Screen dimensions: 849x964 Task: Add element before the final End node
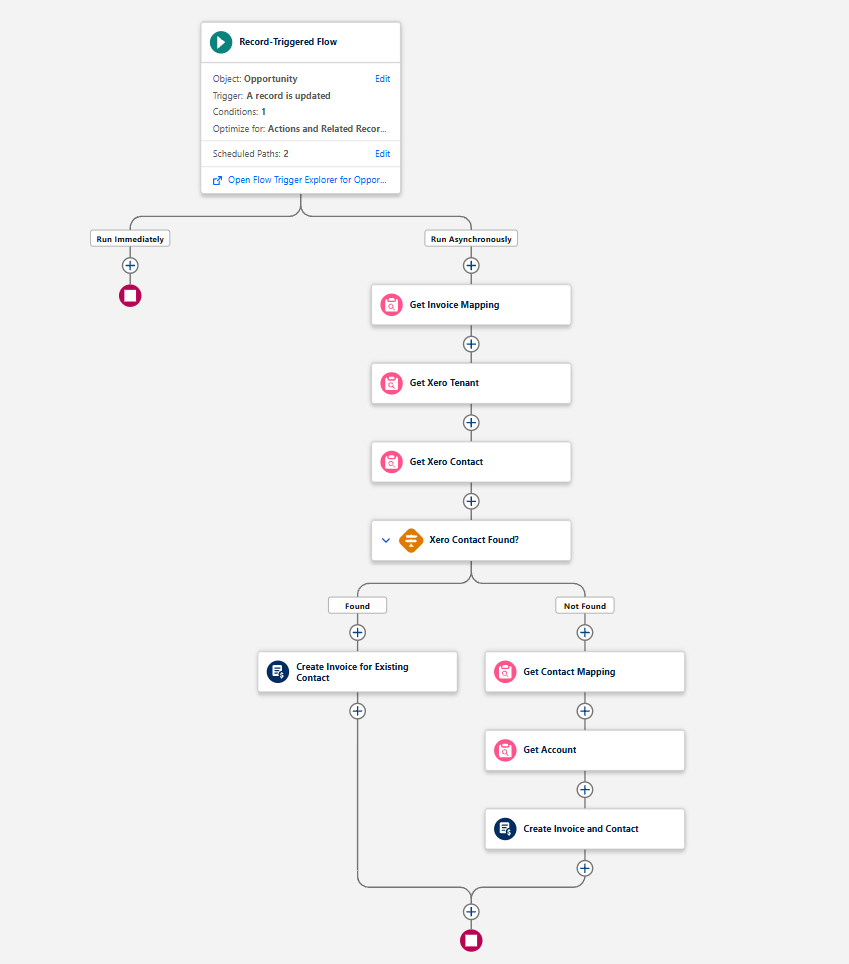pyautogui.click(x=471, y=912)
